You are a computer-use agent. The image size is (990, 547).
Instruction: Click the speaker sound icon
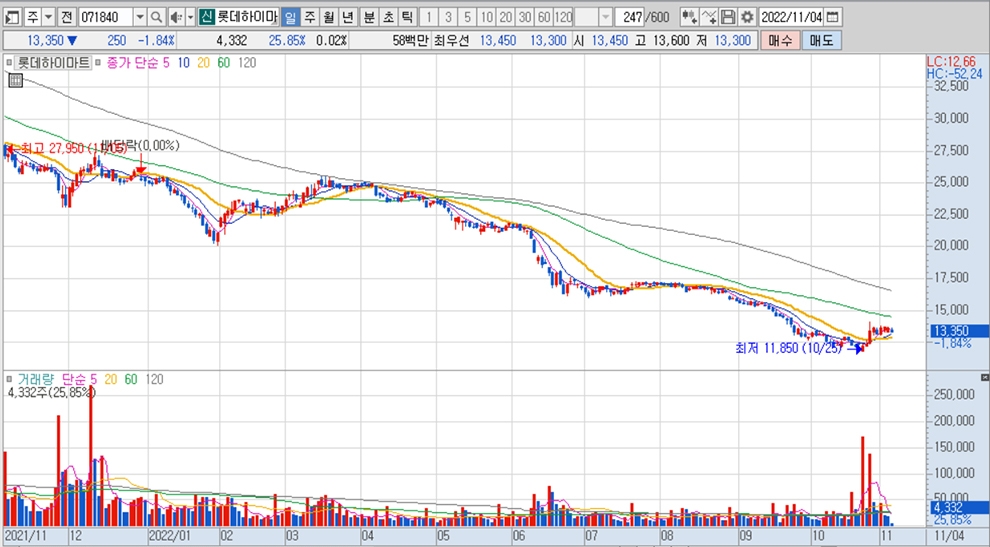[174, 17]
